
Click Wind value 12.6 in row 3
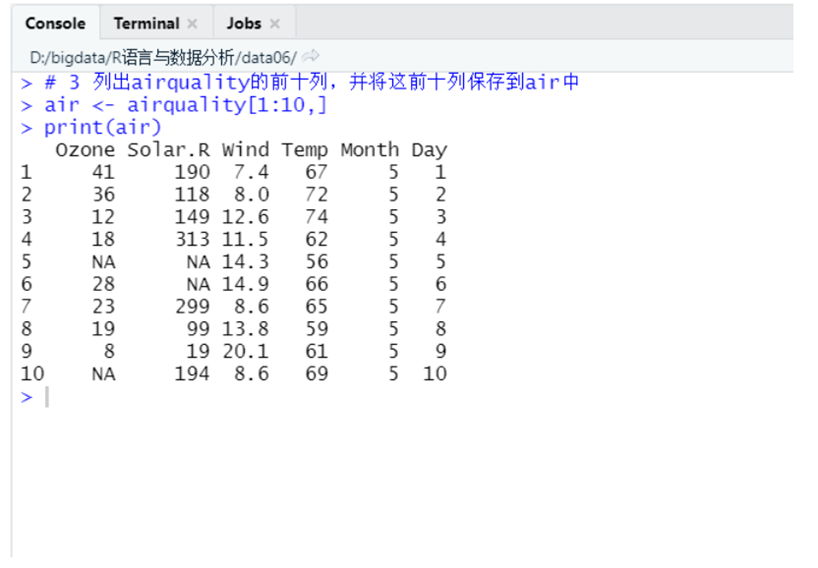click(x=245, y=217)
